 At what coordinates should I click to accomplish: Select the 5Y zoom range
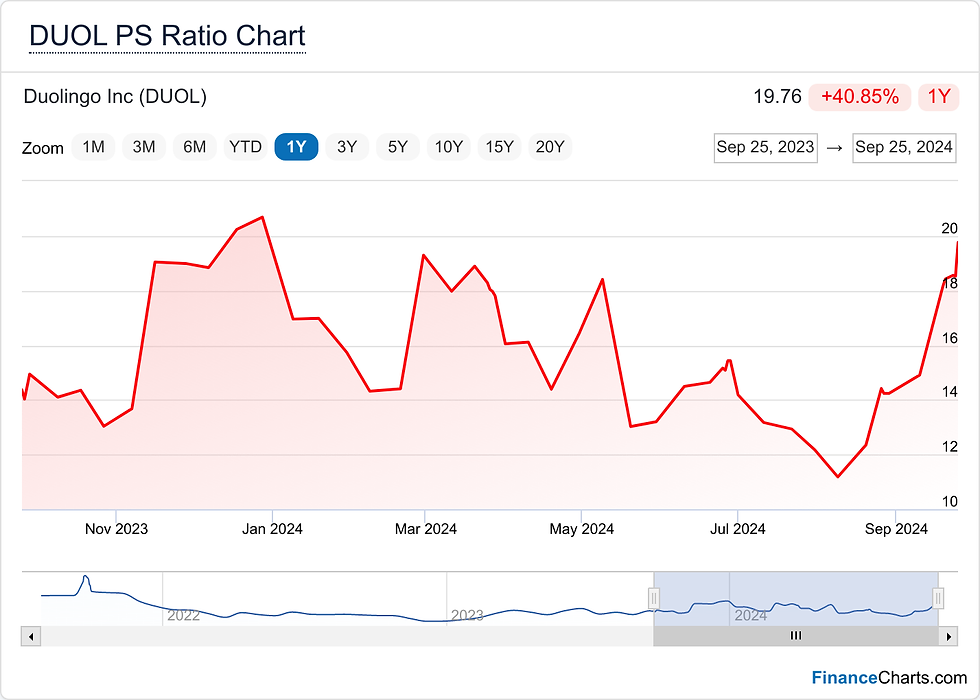click(x=398, y=147)
